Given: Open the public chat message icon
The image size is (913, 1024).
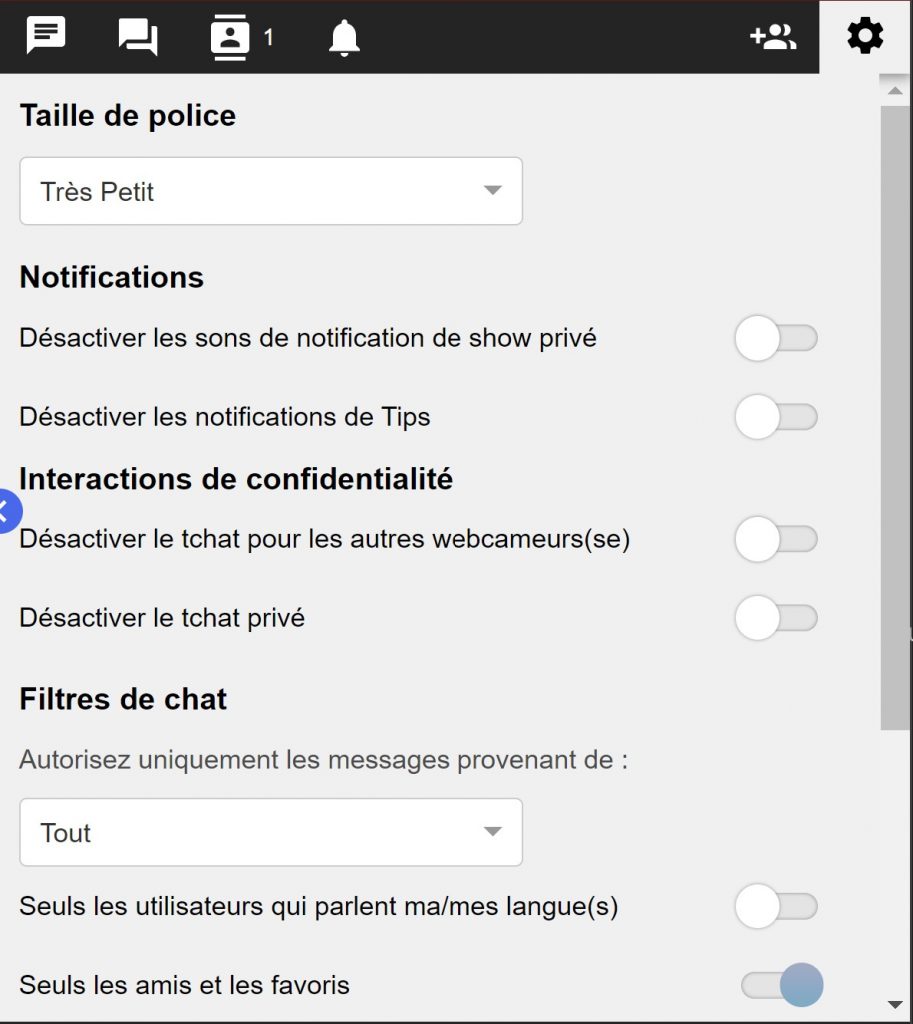Looking at the screenshot, I should 46,36.
